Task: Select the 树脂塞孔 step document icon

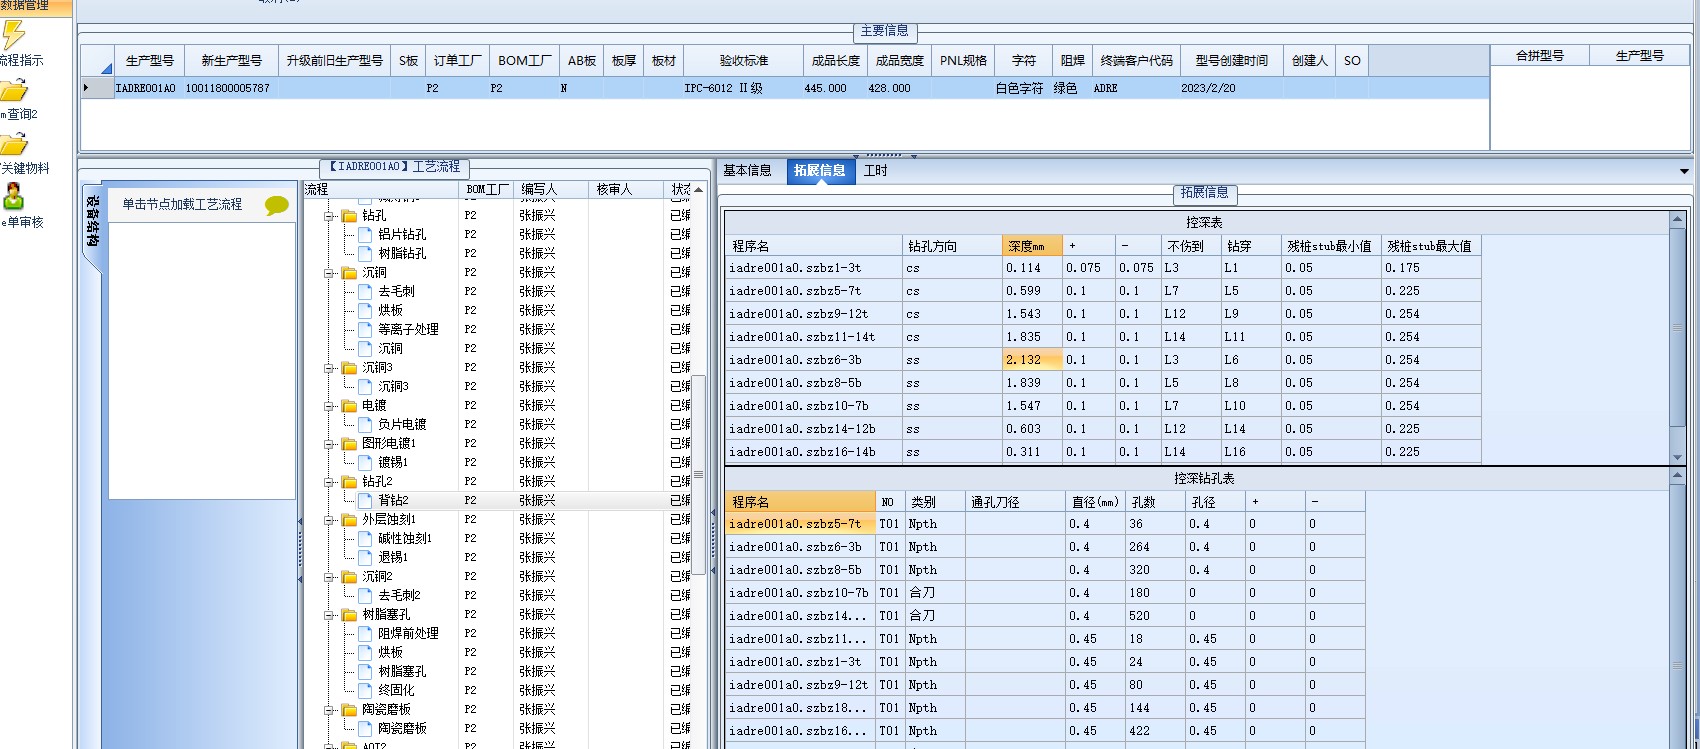Action: (x=365, y=672)
